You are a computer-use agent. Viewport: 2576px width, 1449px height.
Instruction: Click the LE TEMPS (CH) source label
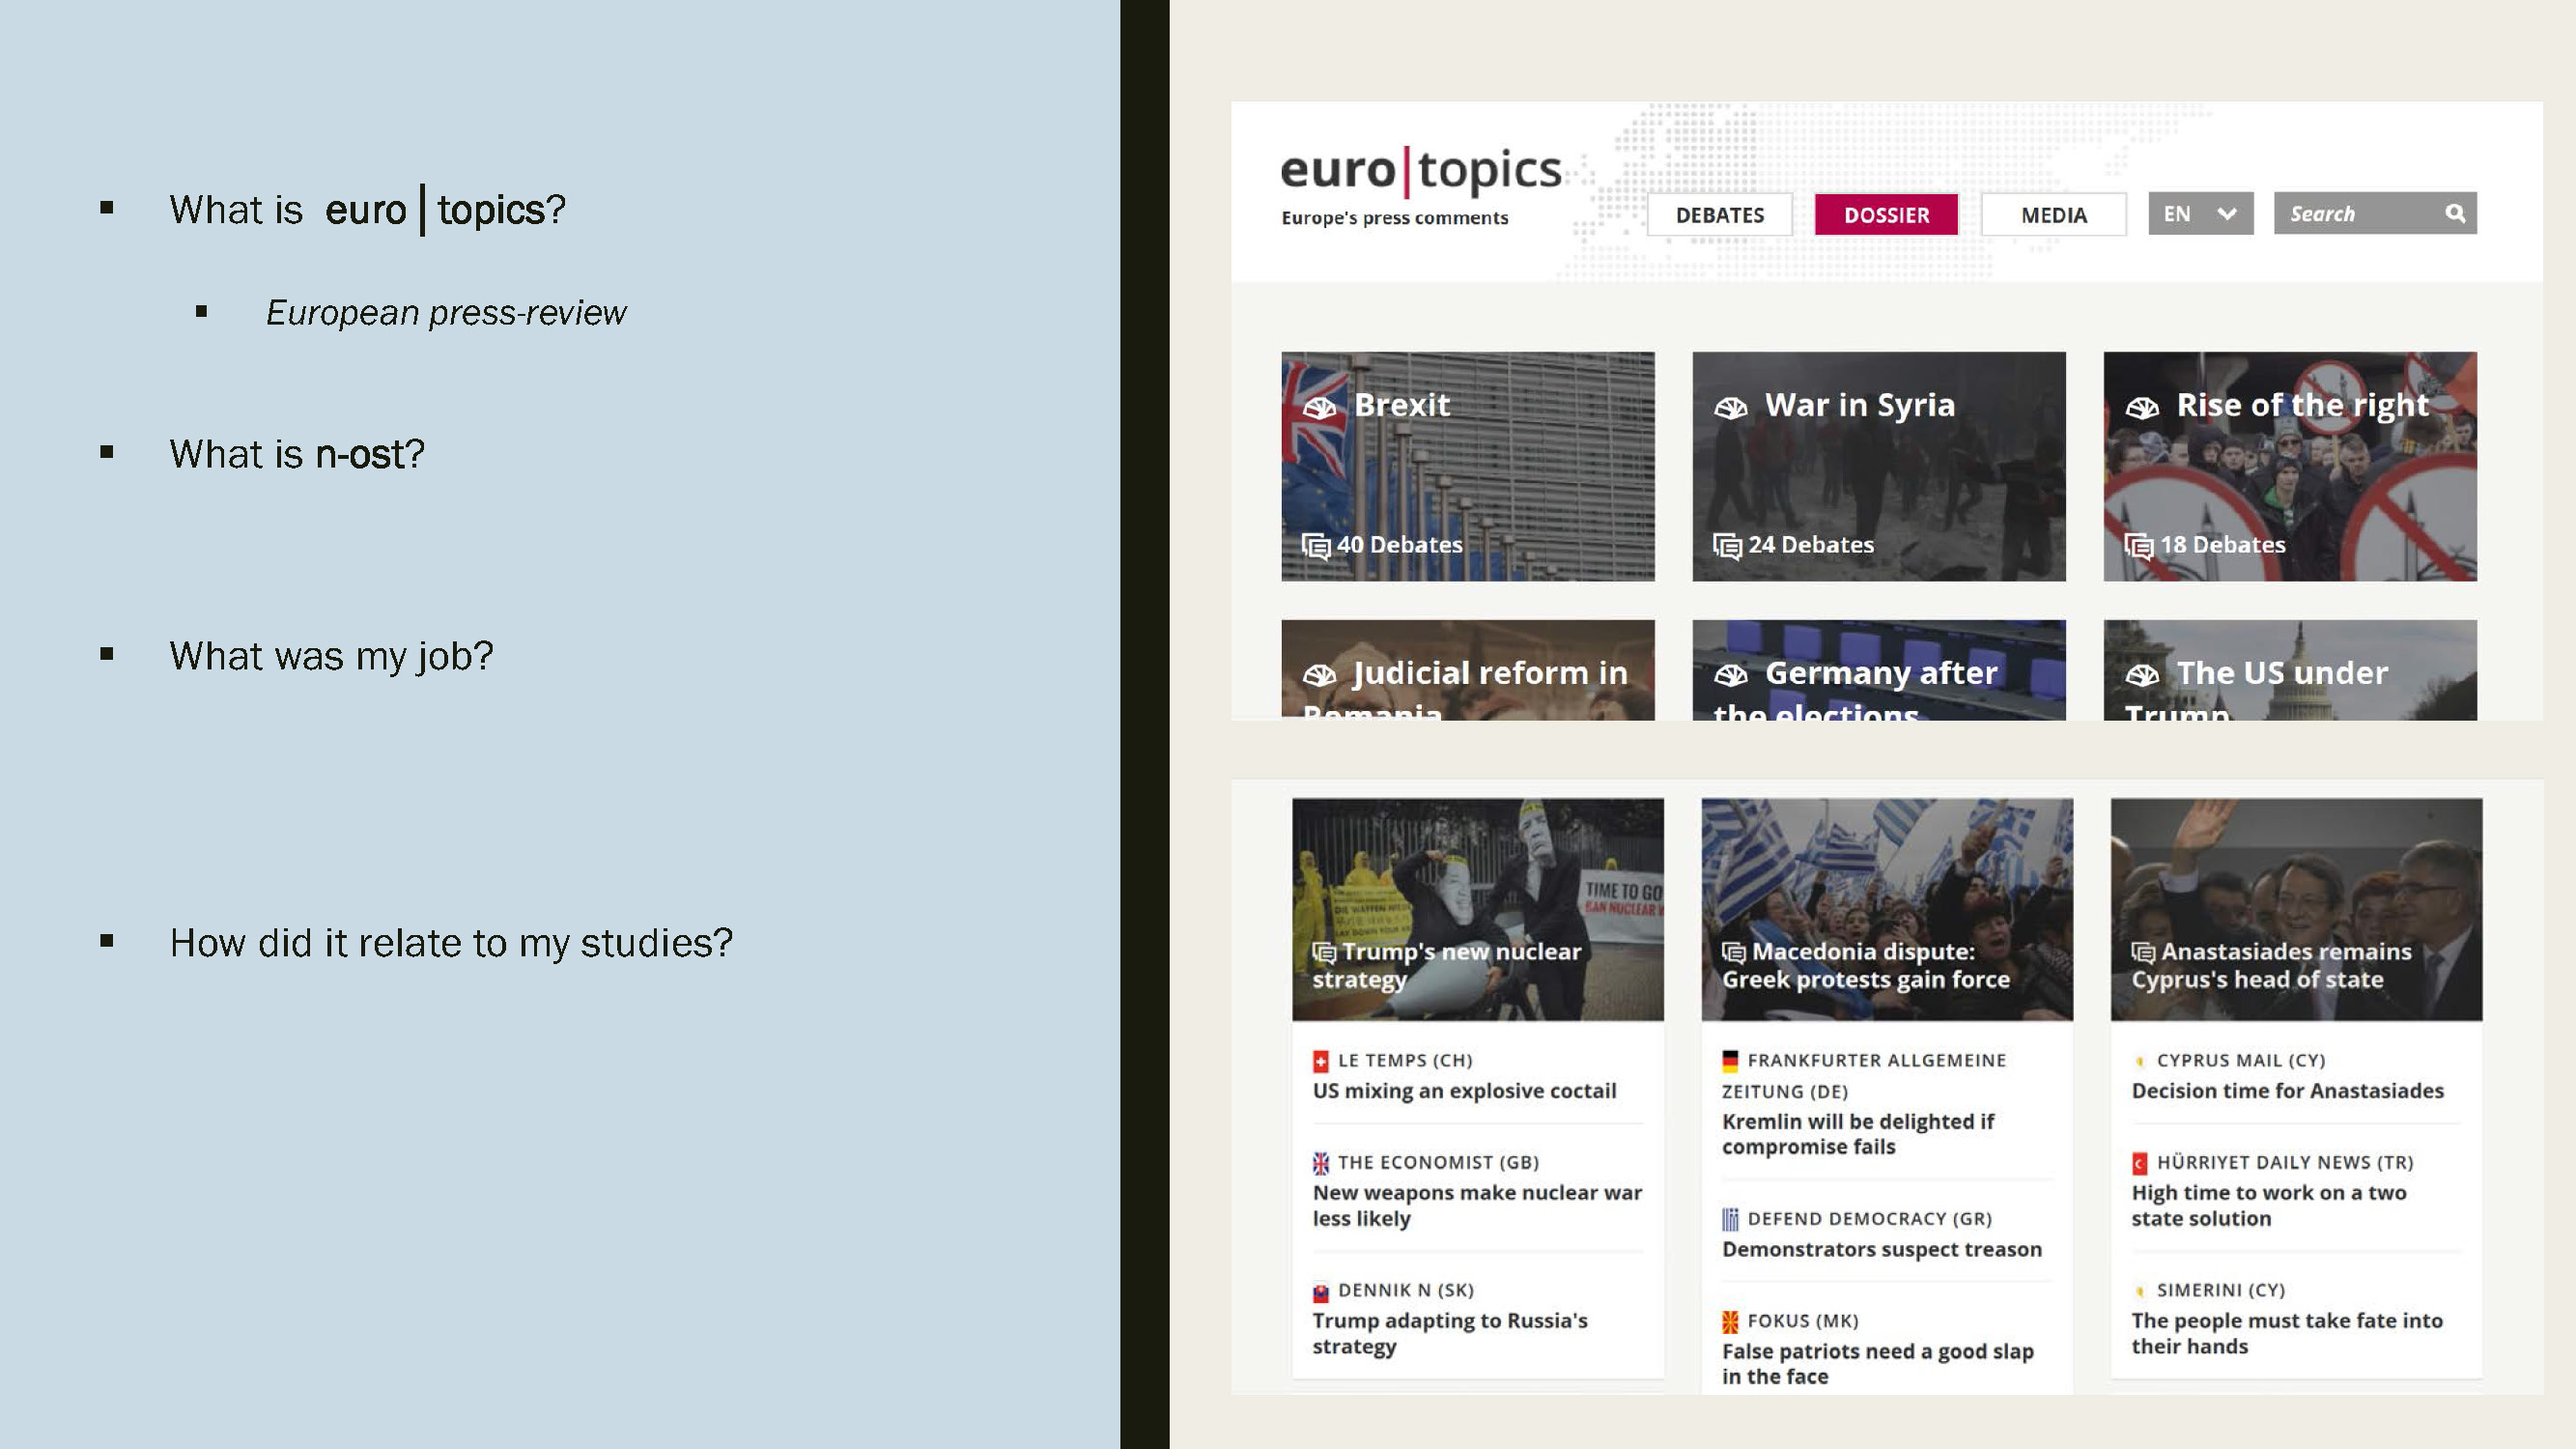(x=1405, y=1061)
